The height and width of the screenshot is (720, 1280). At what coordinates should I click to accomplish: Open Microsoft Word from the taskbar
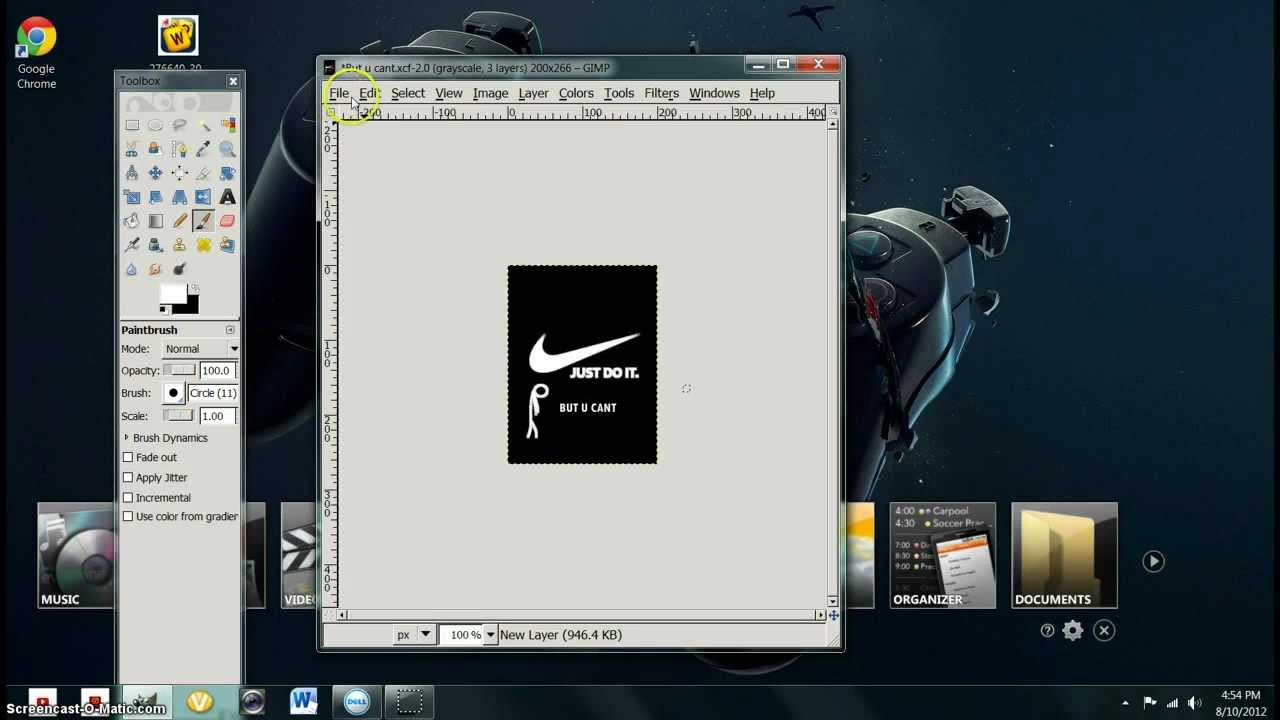[304, 701]
